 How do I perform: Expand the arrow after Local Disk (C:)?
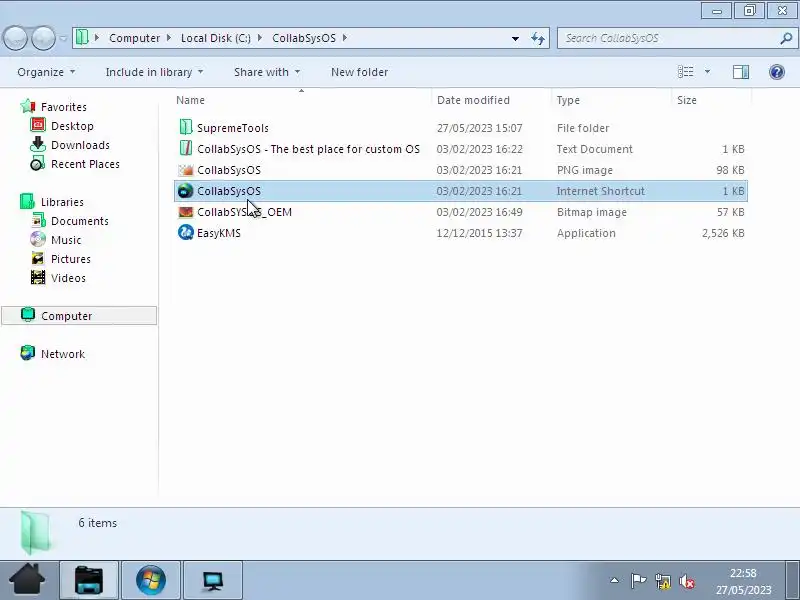pyautogui.click(x=260, y=38)
